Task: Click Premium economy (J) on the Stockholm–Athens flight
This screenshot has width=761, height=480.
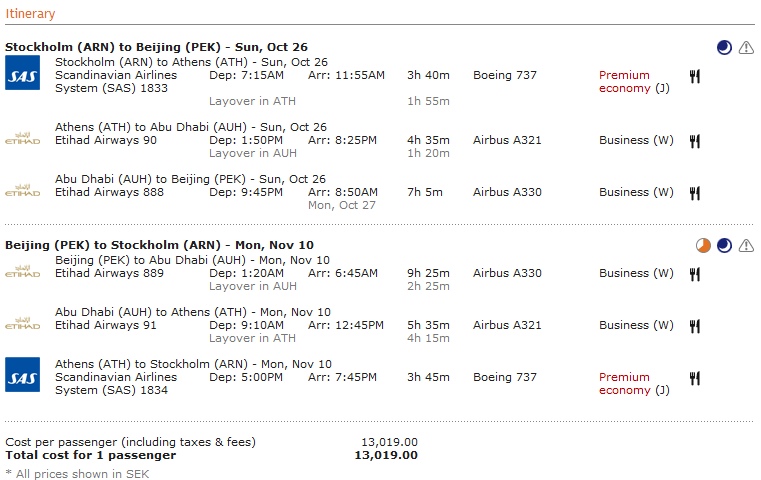Action: click(634, 82)
